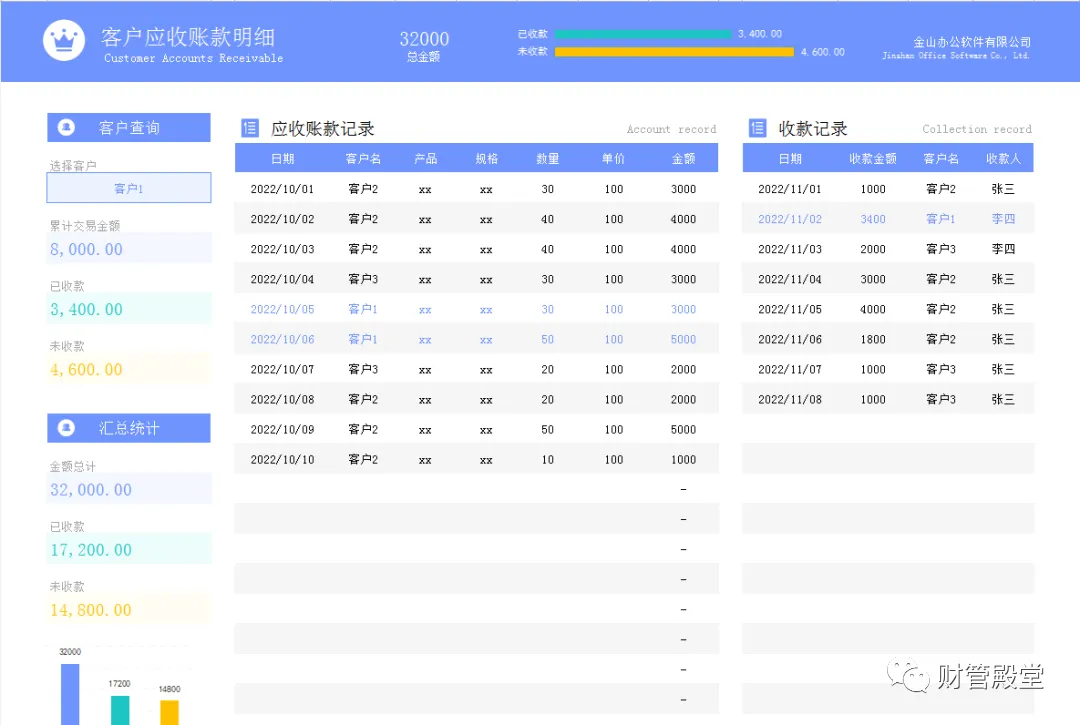Select account record date 2022/10/04
This screenshot has height=725, width=1080.
(282, 279)
